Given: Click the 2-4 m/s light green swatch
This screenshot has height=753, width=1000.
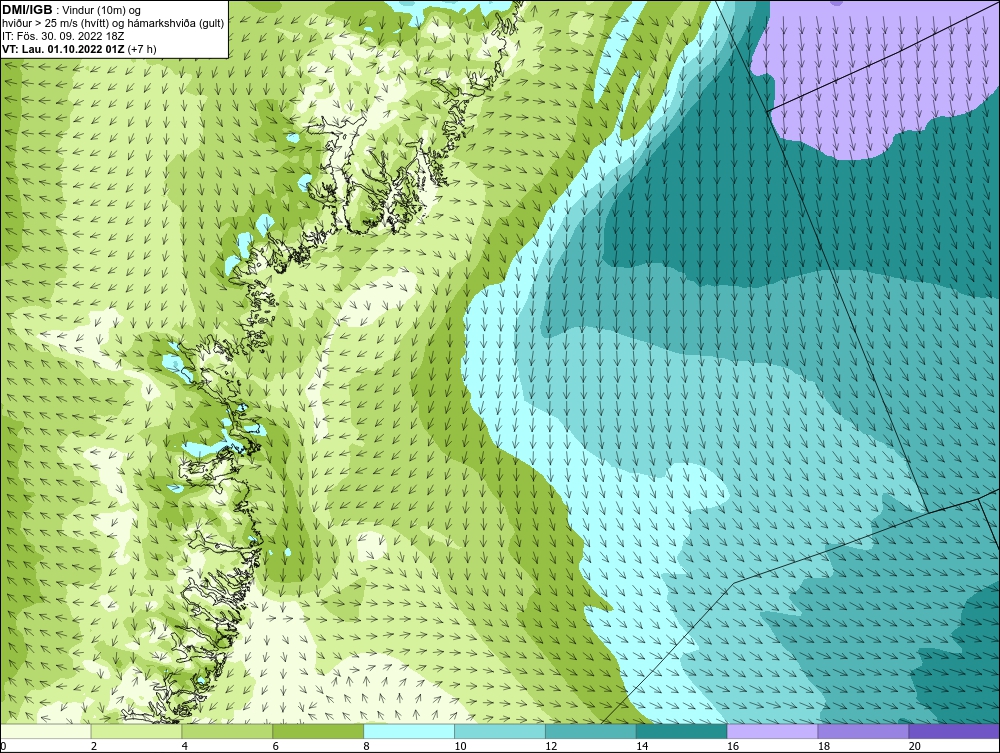Looking at the screenshot, I should [136, 731].
